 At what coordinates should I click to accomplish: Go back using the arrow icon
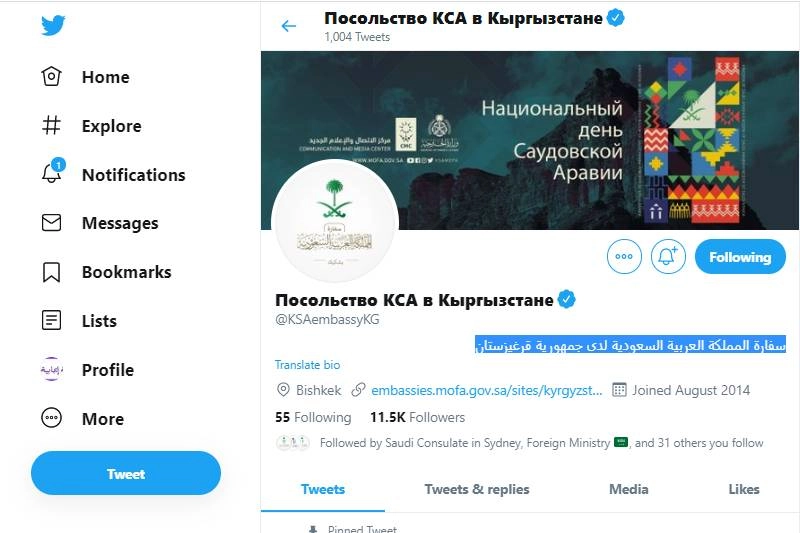tap(289, 26)
